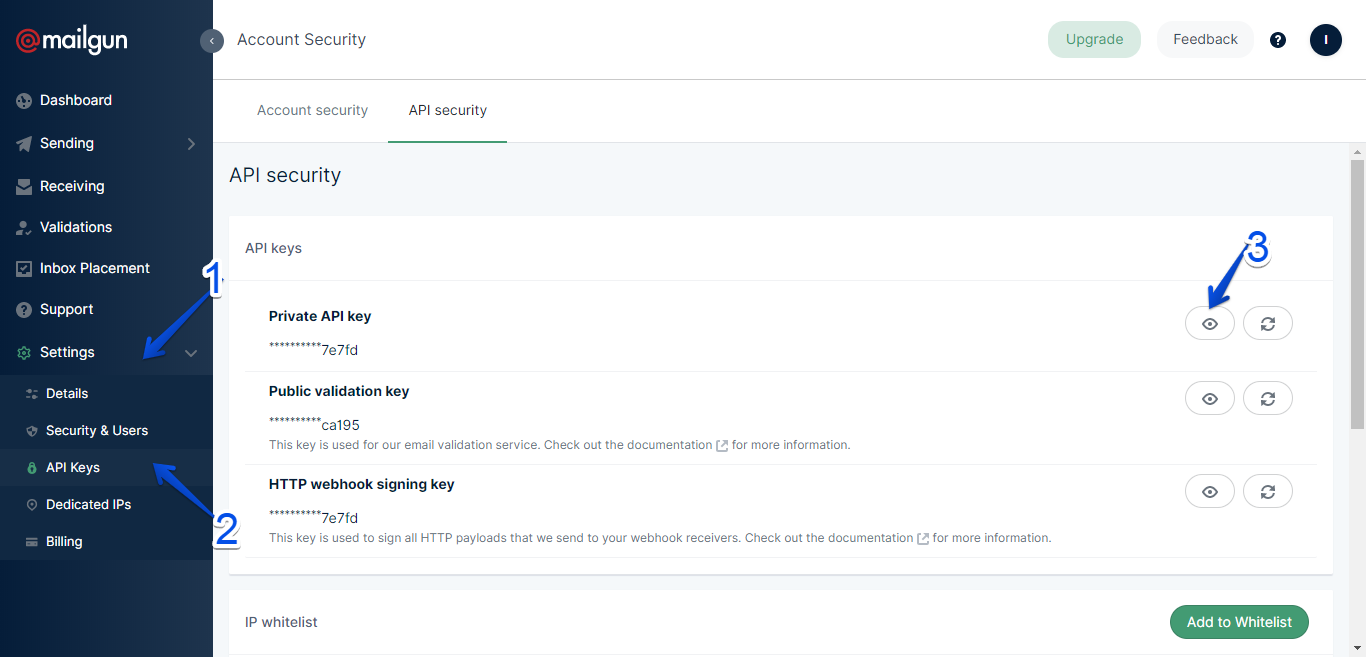
Task: Click the page vertical scrollbar
Action: tap(1357, 300)
